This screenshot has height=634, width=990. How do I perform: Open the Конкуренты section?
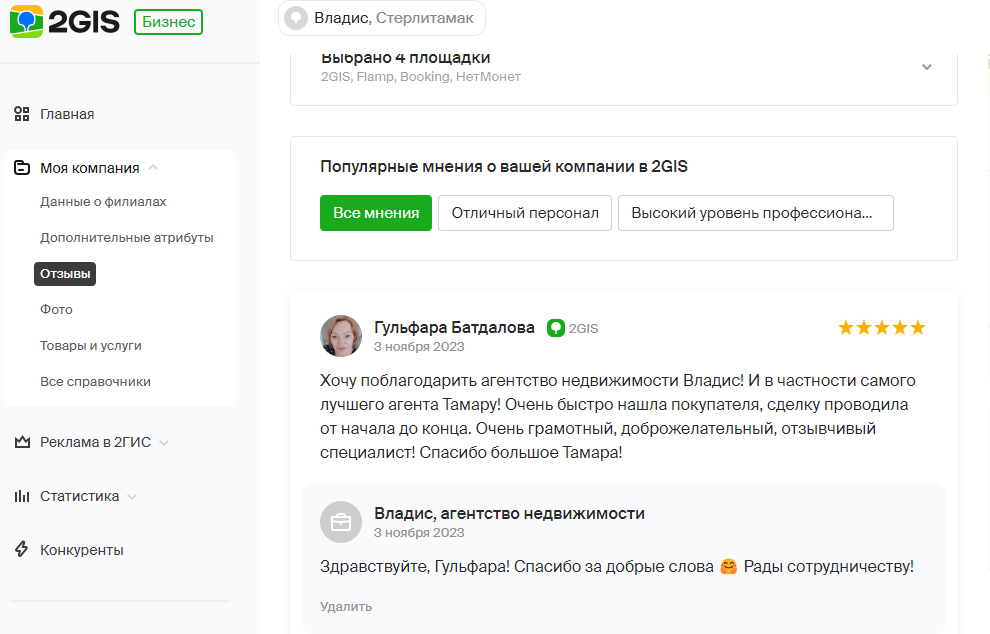tap(81, 550)
